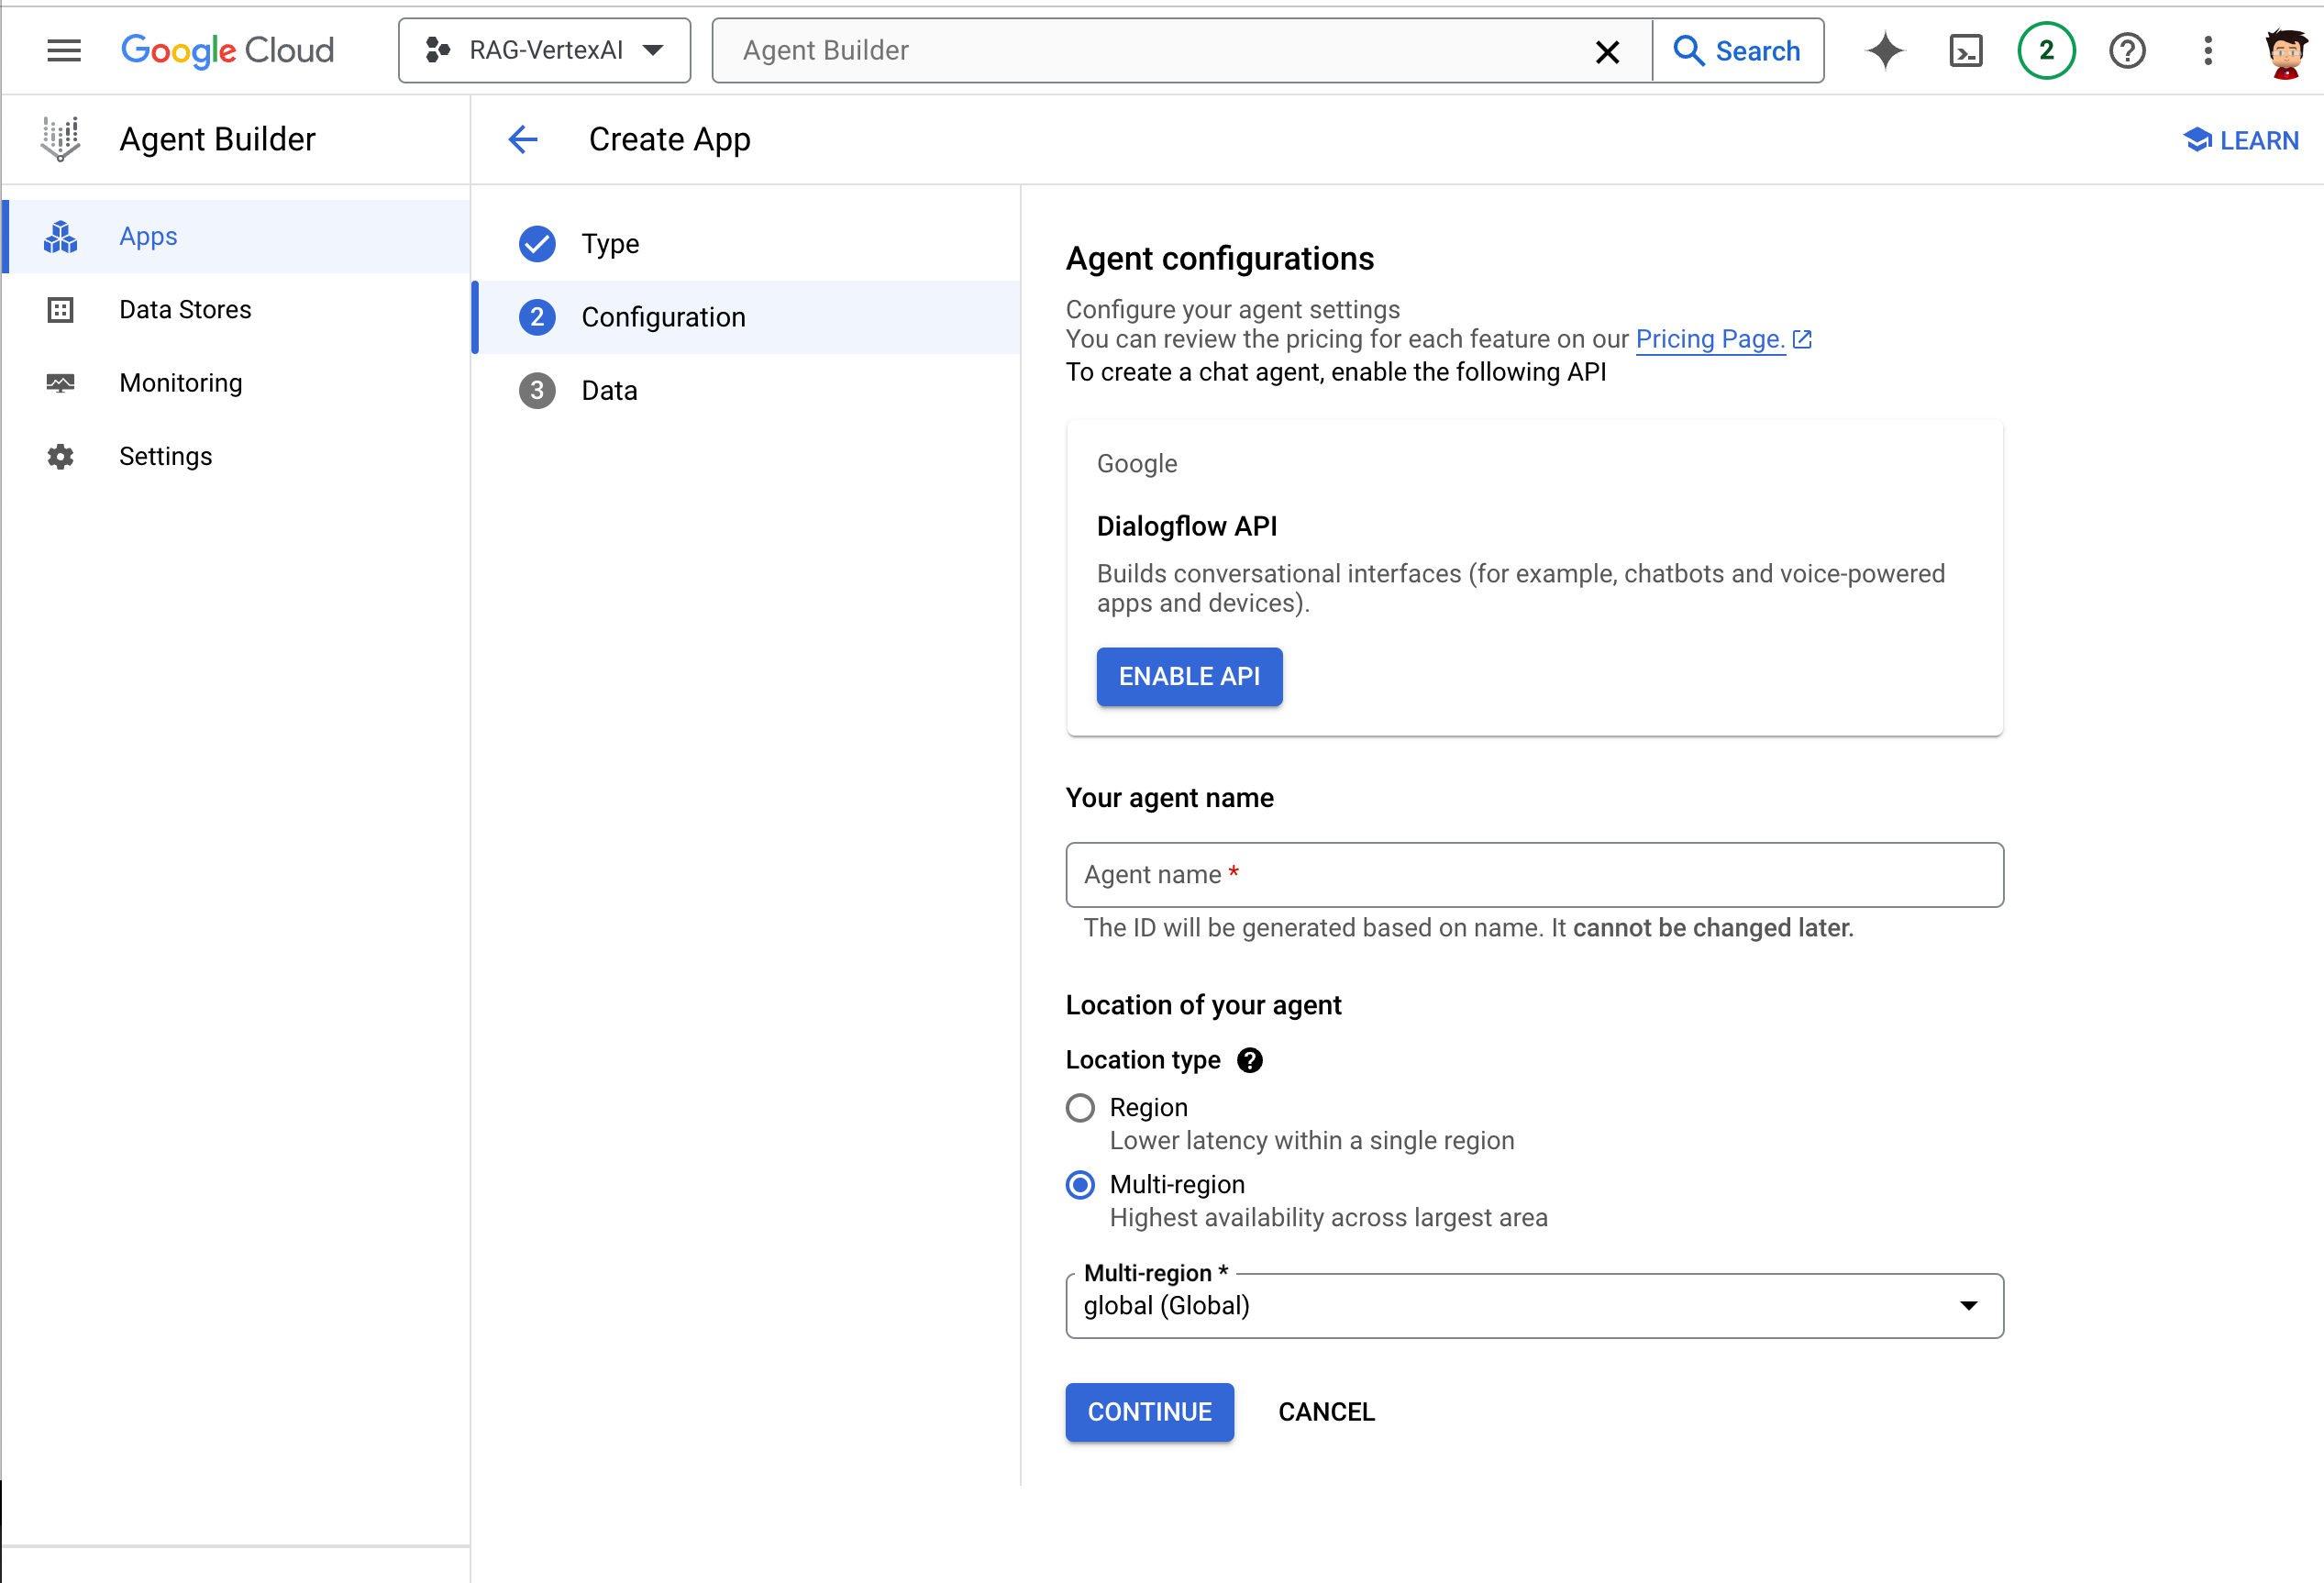The image size is (2324, 1583).
Task: Select the Multi-region radio button
Action: click(x=1080, y=1185)
